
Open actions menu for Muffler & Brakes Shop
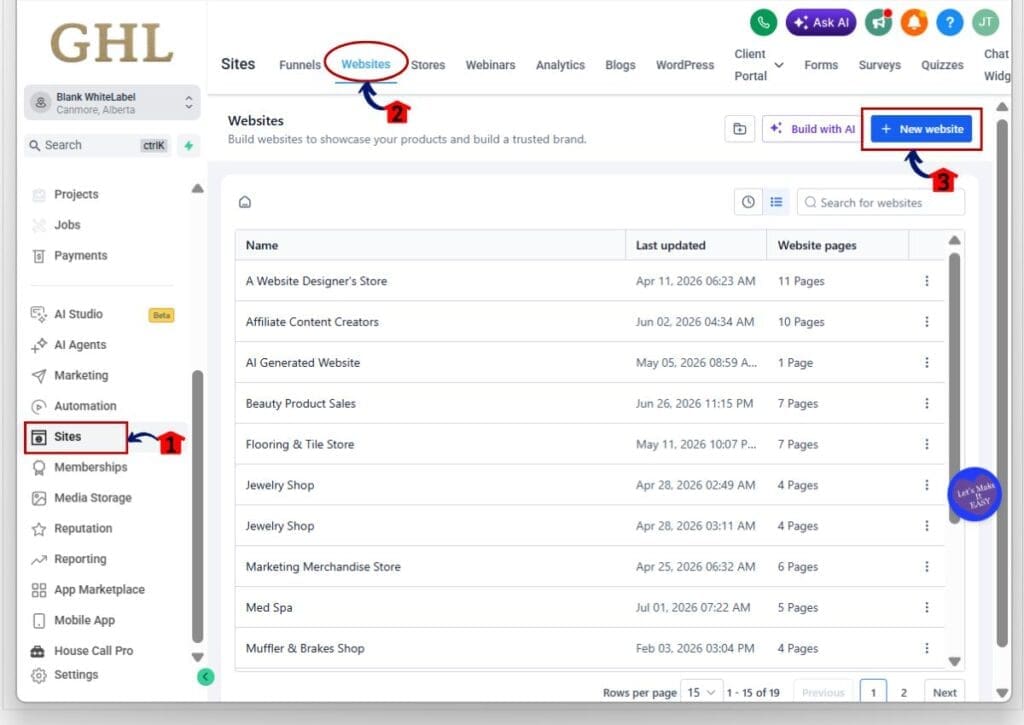[x=926, y=648]
